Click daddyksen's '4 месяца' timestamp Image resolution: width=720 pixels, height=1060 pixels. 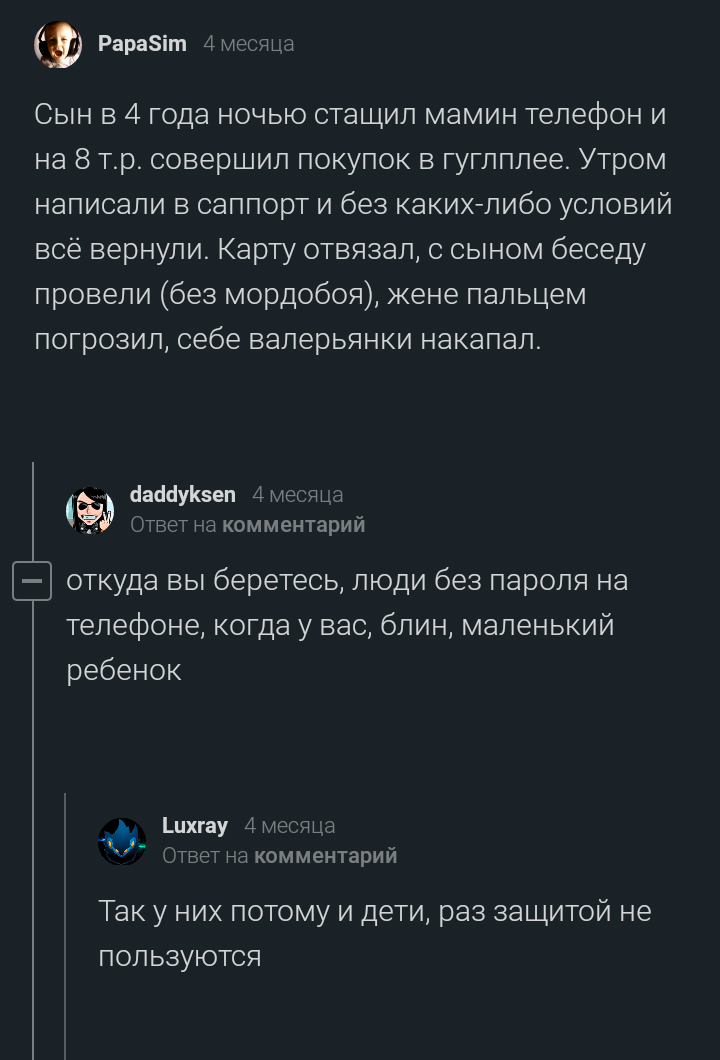297,494
